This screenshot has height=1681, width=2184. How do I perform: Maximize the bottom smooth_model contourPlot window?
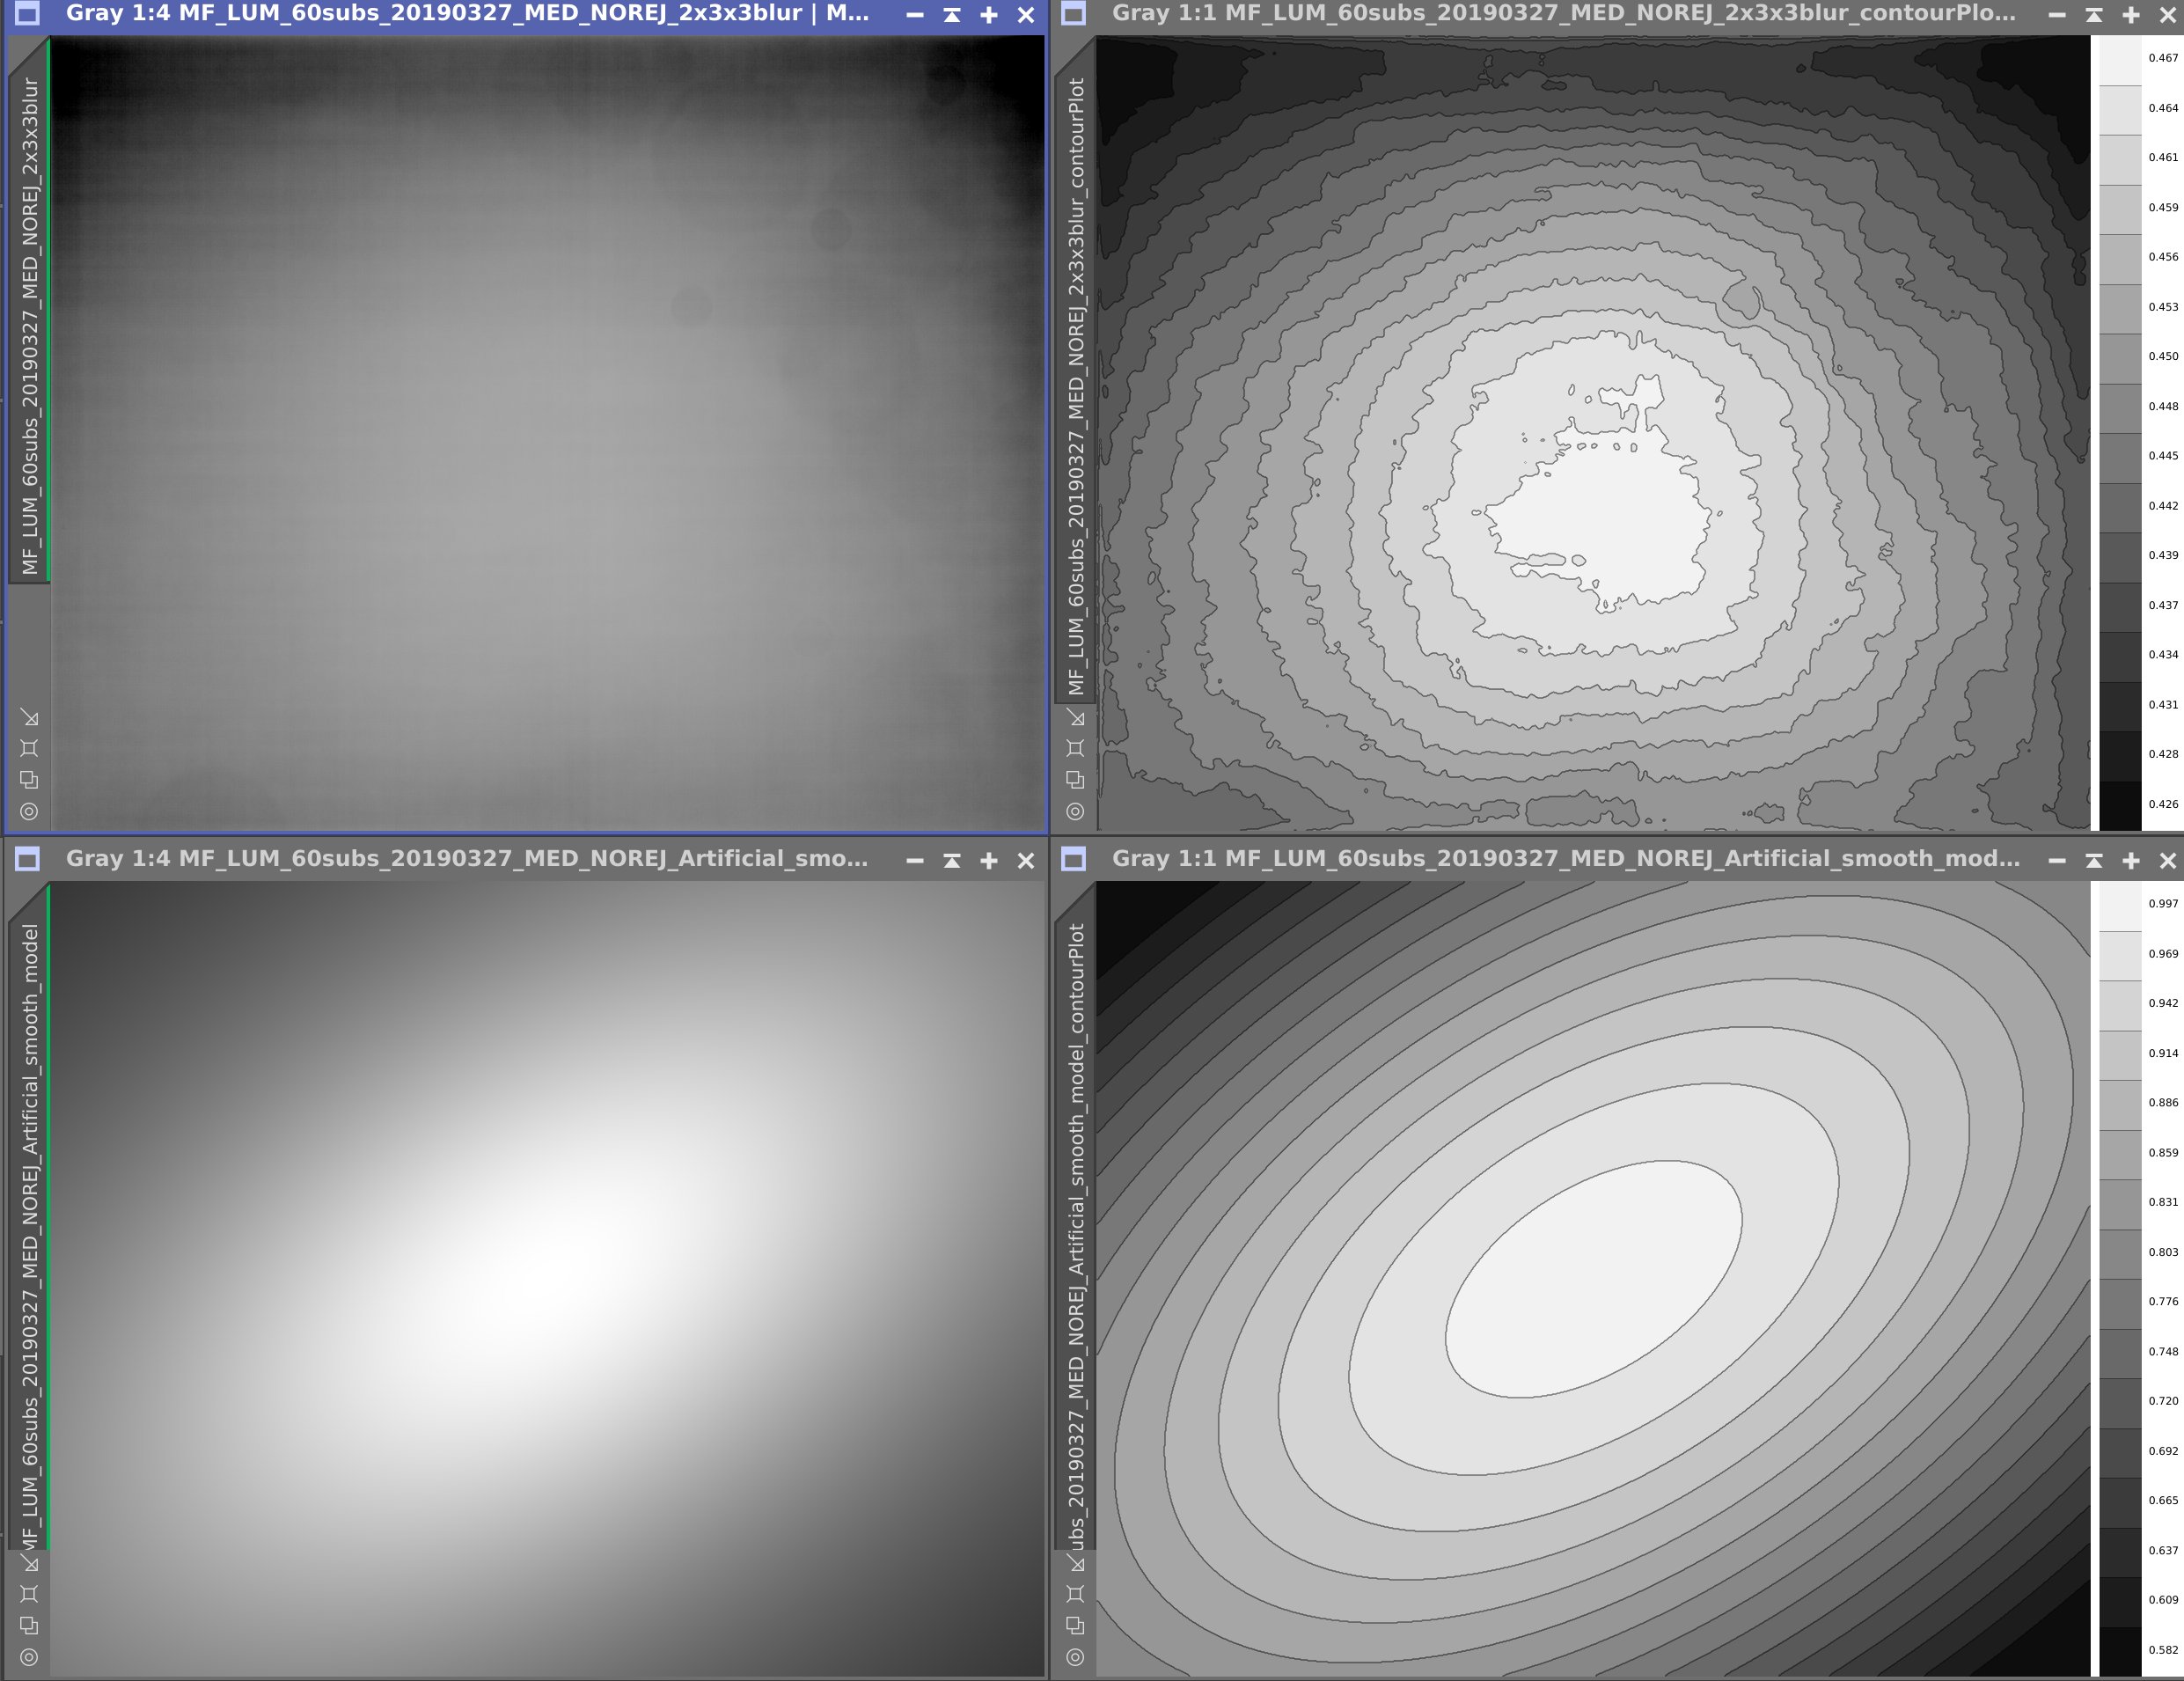point(2131,860)
